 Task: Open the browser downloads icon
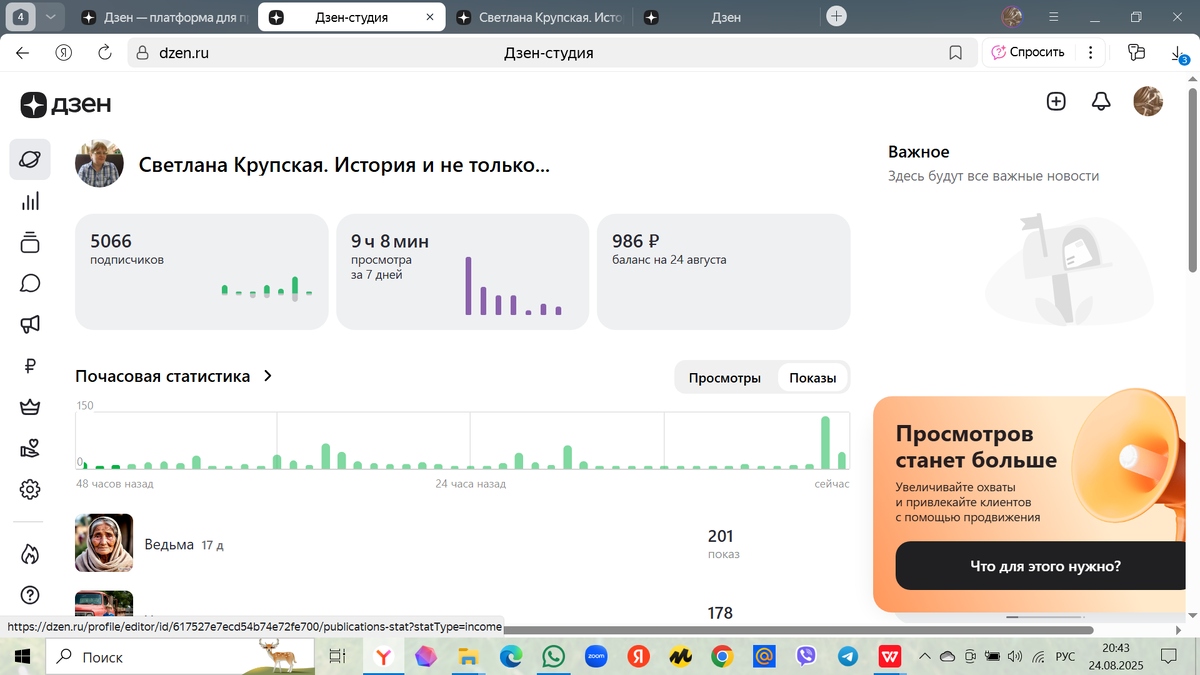(1180, 54)
